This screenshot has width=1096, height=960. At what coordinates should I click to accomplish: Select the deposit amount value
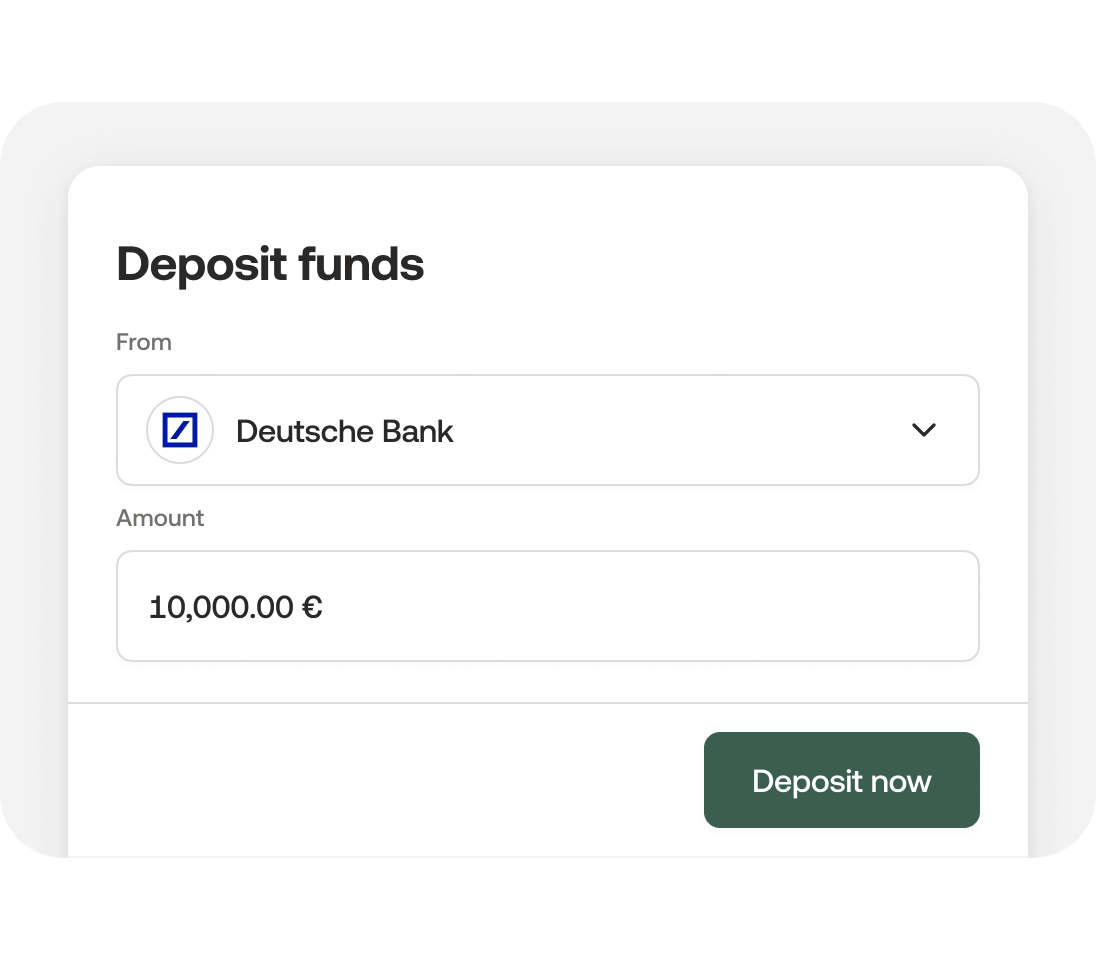[235, 606]
